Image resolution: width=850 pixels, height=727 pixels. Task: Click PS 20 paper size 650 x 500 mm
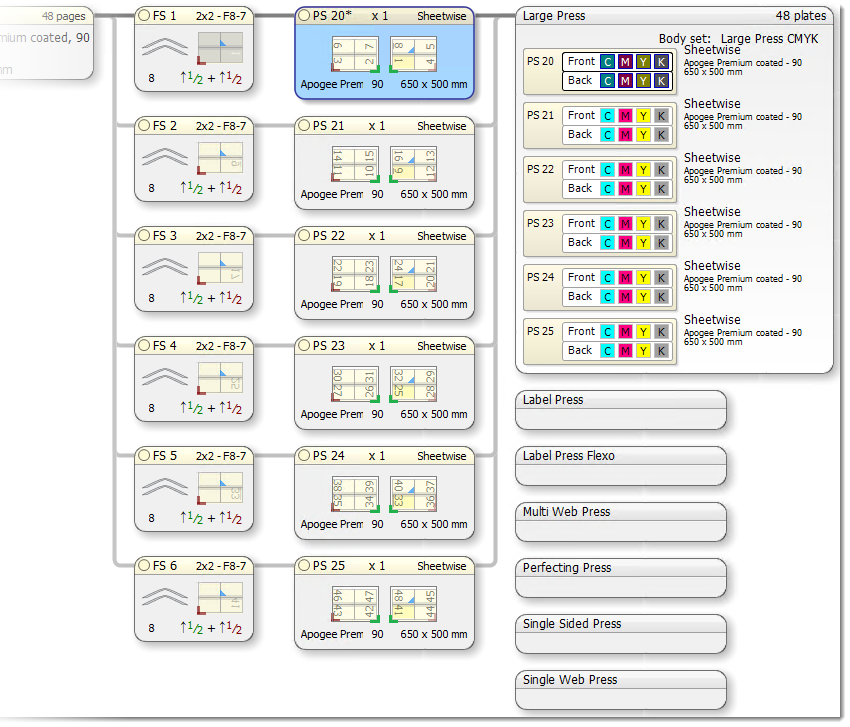[x=434, y=84]
